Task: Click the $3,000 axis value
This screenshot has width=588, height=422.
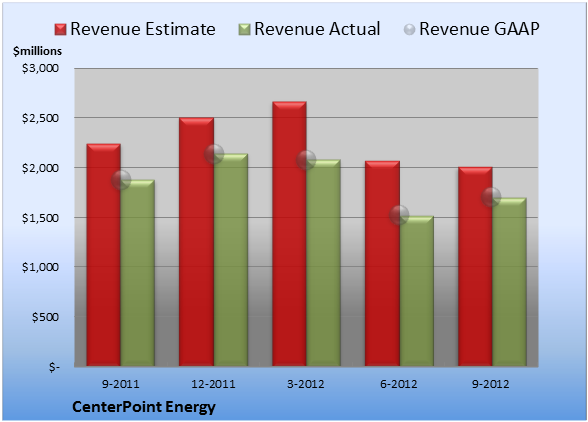Action: pos(40,68)
